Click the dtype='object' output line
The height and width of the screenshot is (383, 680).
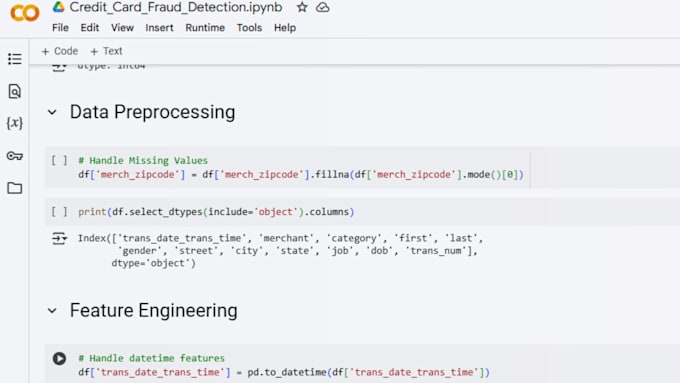(x=154, y=263)
